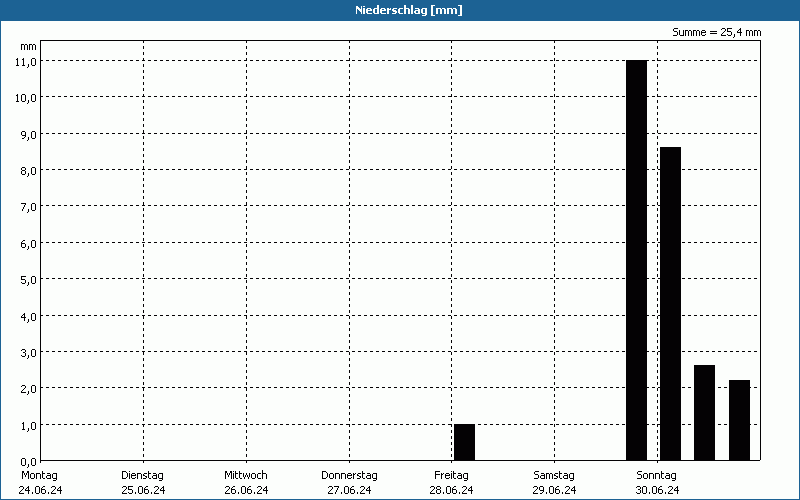Screen dimensions: 800x500
Task: Click the Samstag axis label
Action: point(554,476)
